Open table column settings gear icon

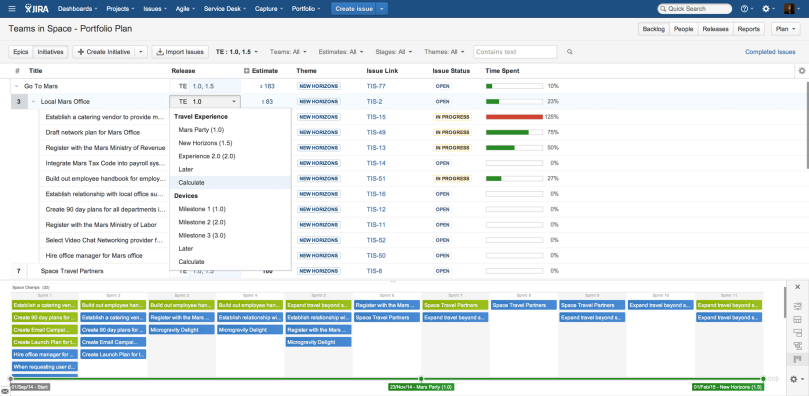(x=802, y=71)
